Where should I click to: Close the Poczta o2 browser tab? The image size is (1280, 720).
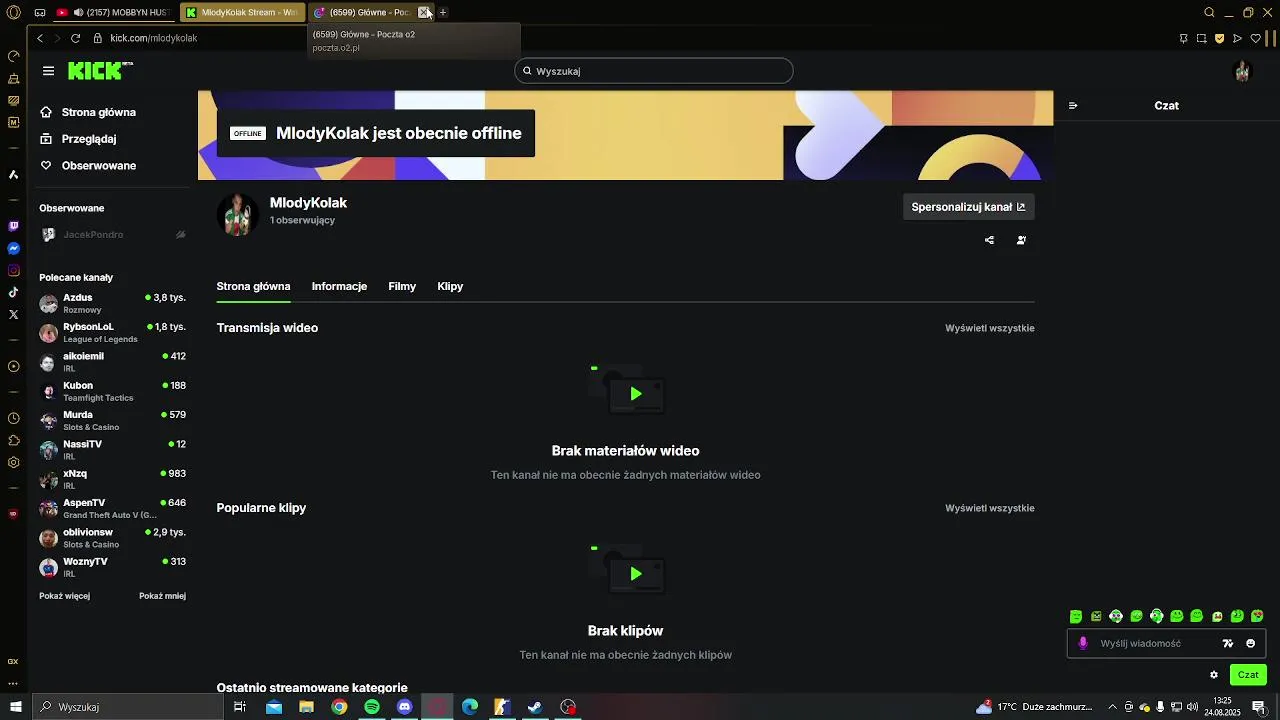pyautogui.click(x=423, y=13)
